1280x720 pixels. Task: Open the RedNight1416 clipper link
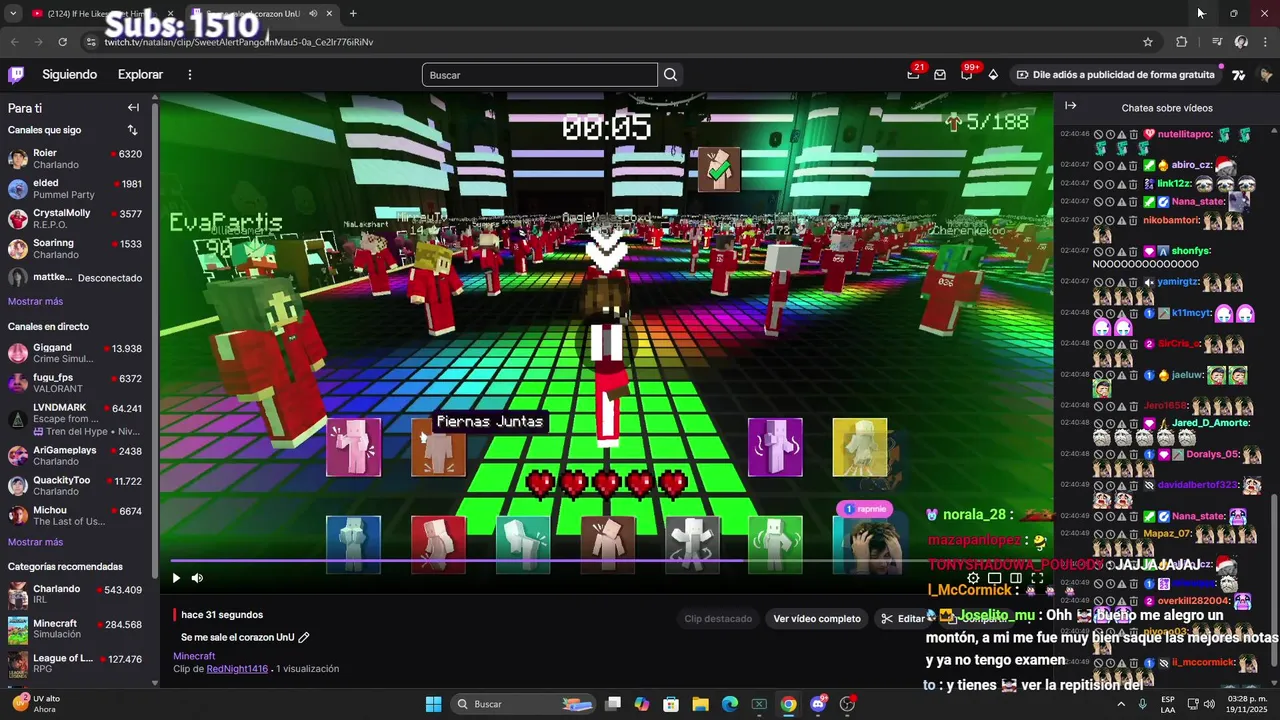[237, 669]
